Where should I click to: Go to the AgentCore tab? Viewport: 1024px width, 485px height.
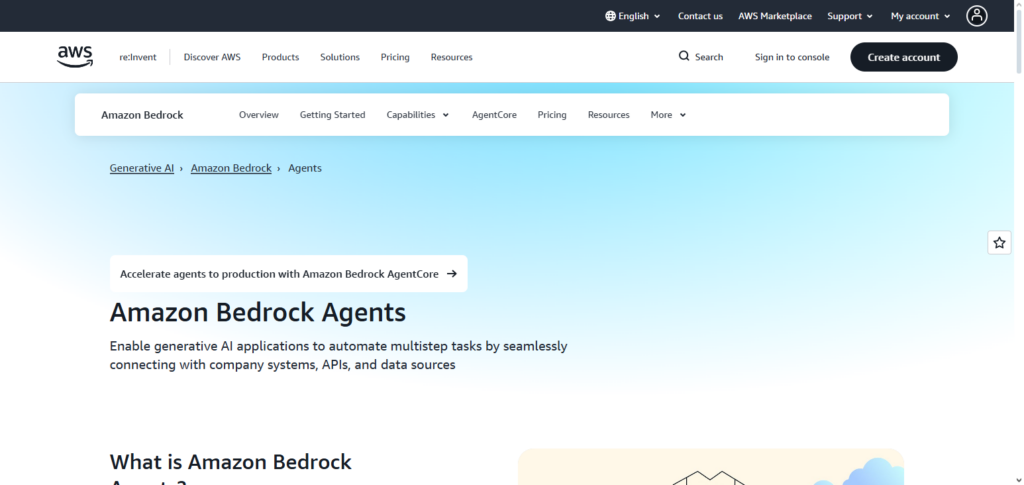point(494,115)
